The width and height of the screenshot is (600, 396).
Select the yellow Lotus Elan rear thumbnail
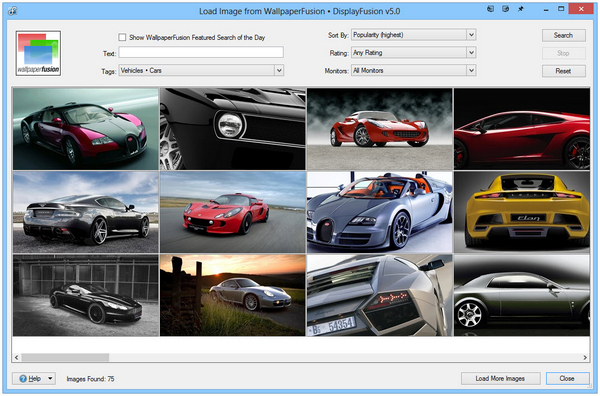522,212
